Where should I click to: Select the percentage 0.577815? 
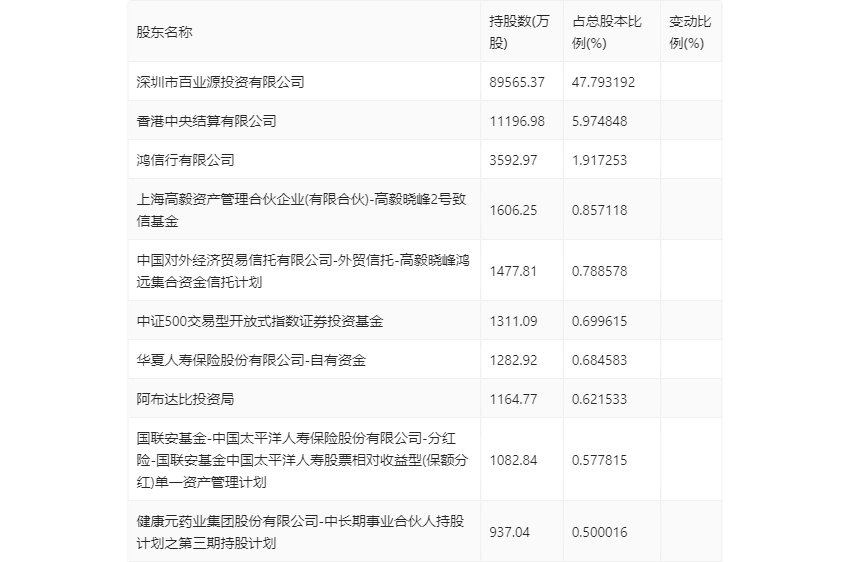point(599,461)
